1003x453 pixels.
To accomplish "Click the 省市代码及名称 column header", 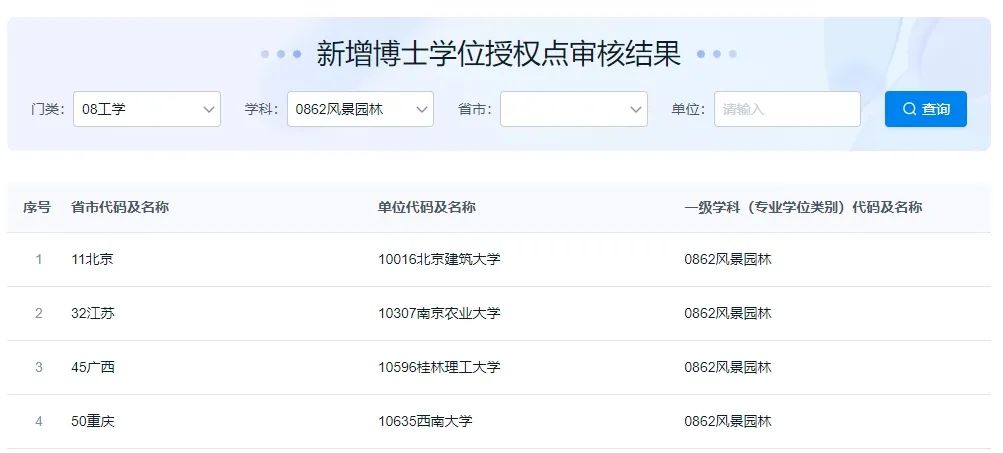I will (120, 207).
